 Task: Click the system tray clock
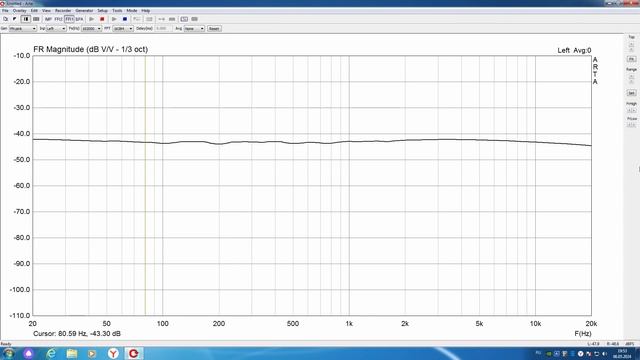click(622, 353)
